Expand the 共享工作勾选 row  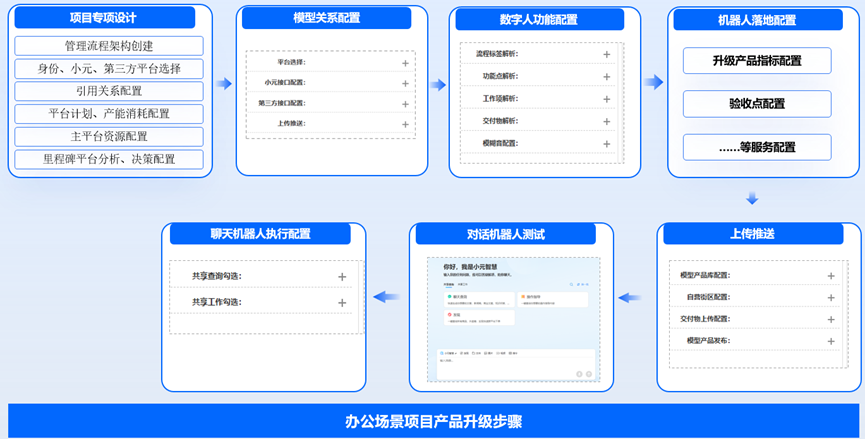point(342,302)
